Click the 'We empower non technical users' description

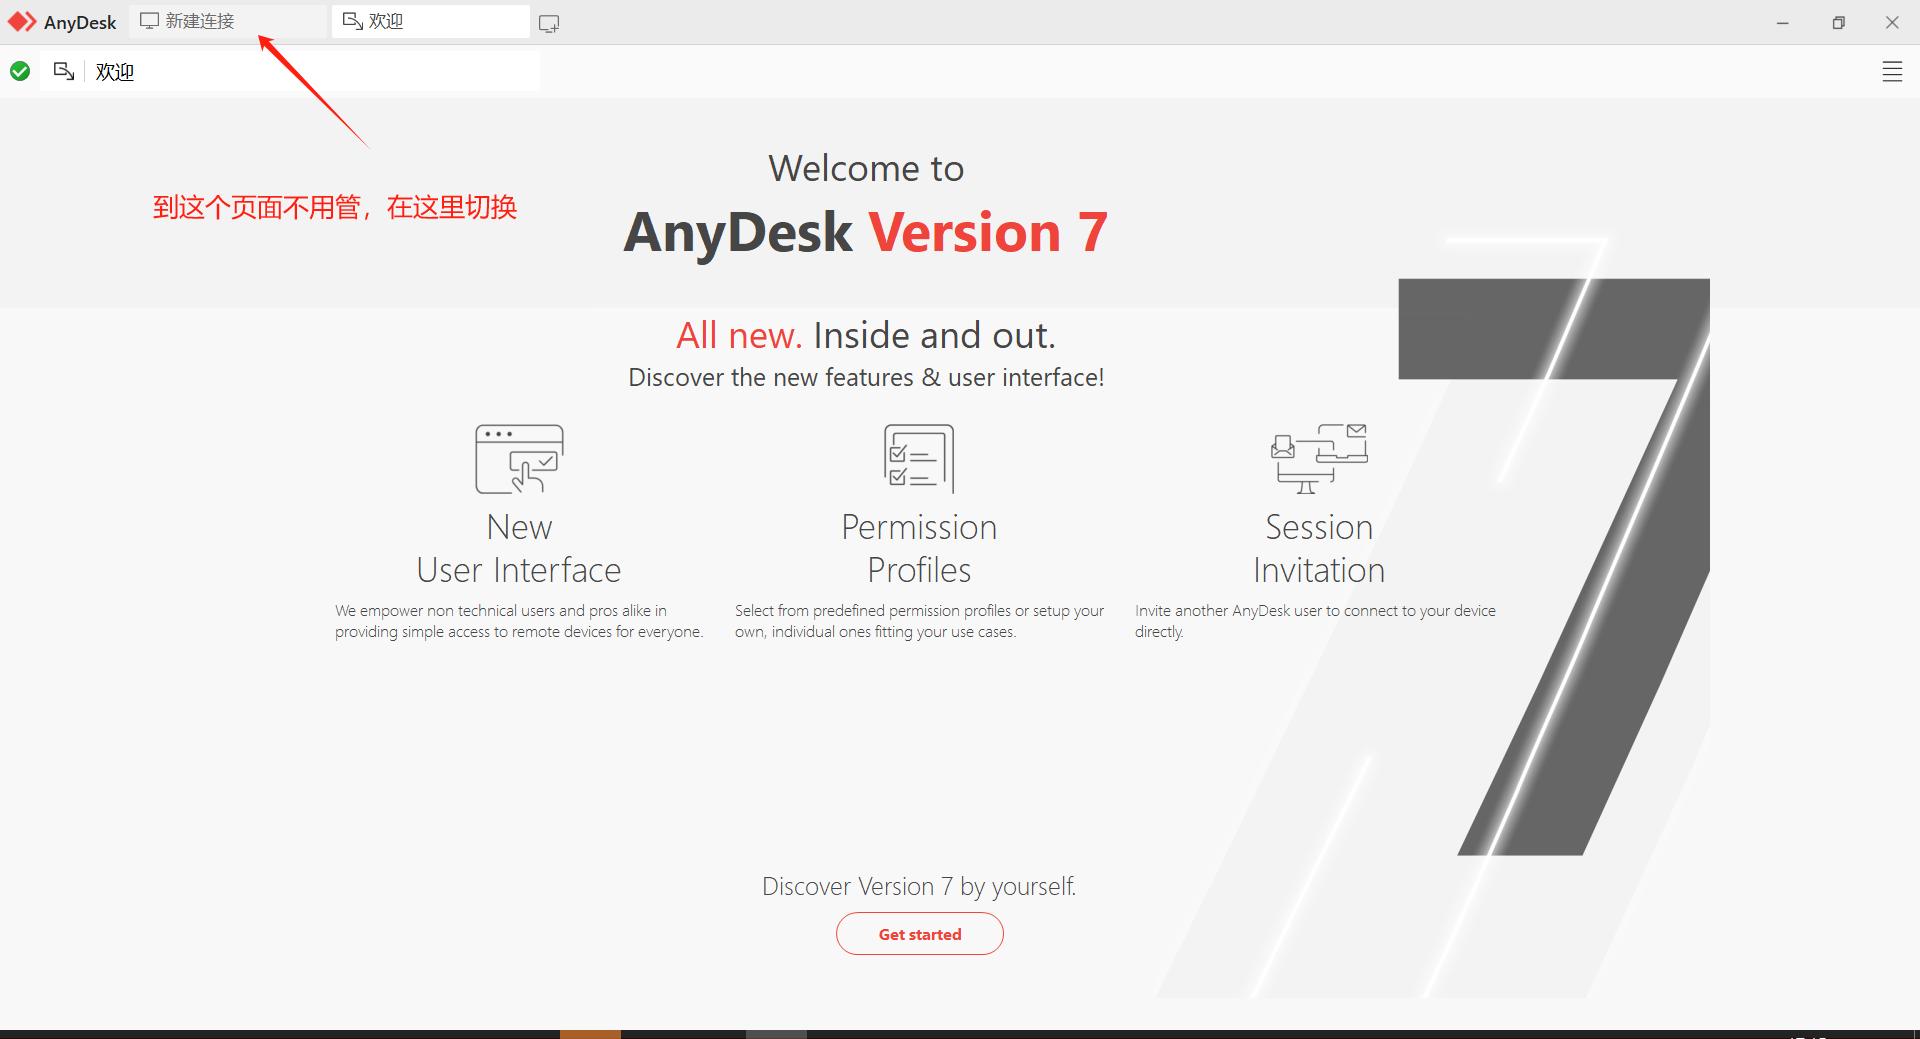[x=519, y=621]
